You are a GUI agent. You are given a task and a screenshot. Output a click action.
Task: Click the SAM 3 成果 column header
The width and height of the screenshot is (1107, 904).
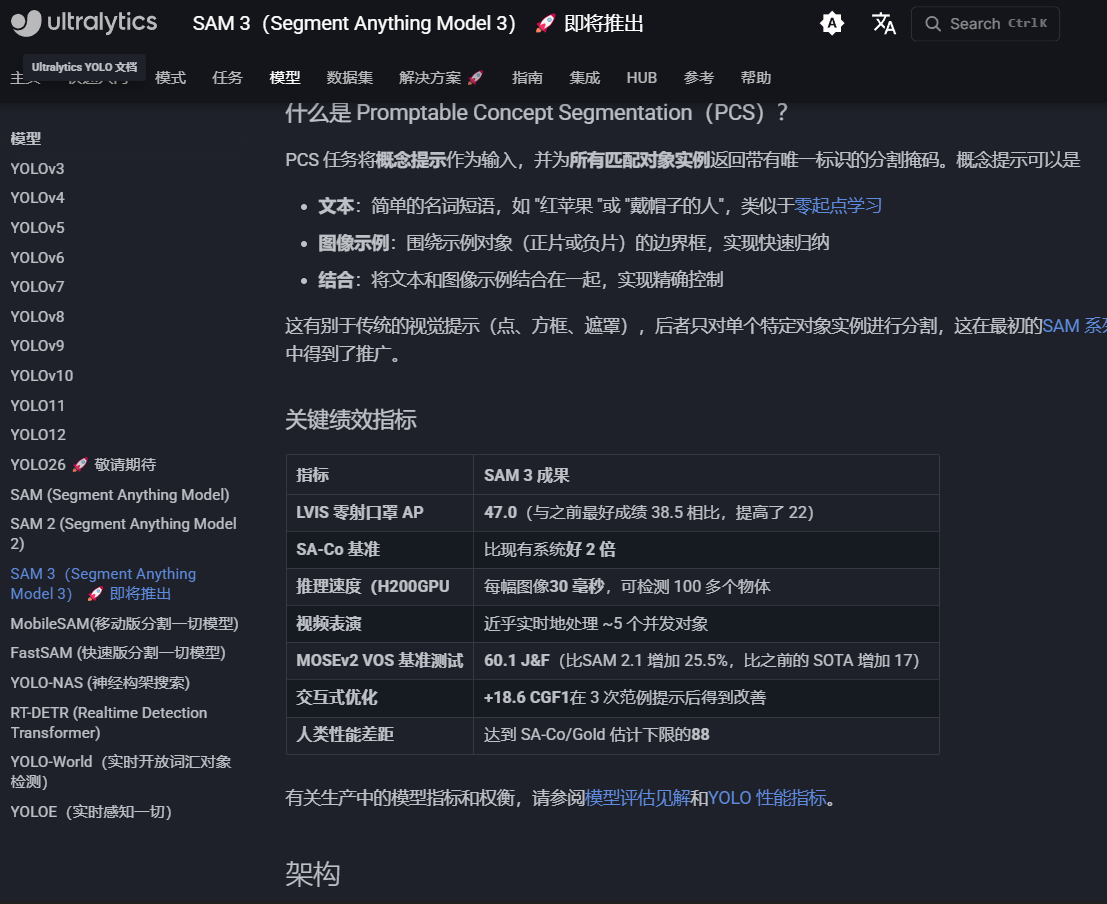(706, 475)
